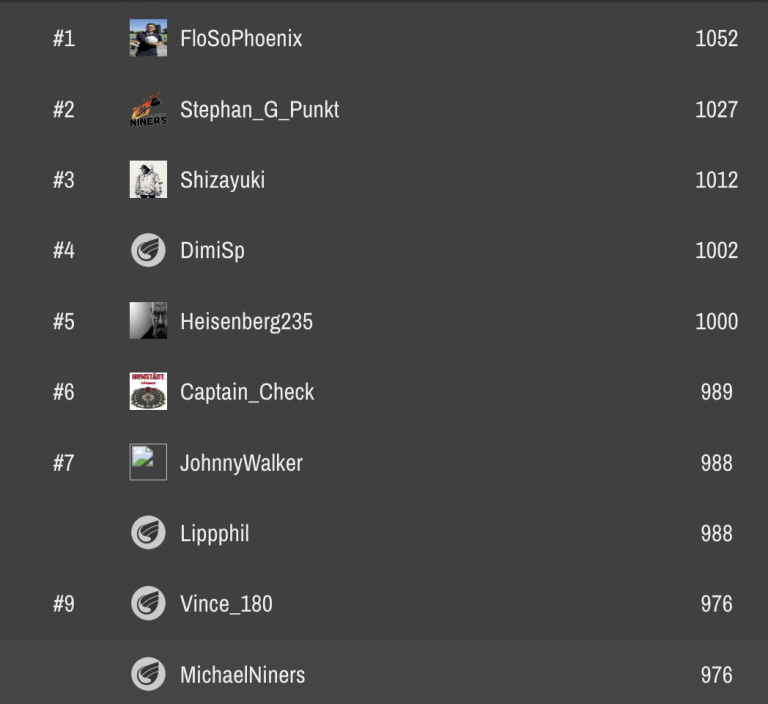Click Lippphil's default wing avatar icon
The height and width of the screenshot is (704, 768).
148,533
